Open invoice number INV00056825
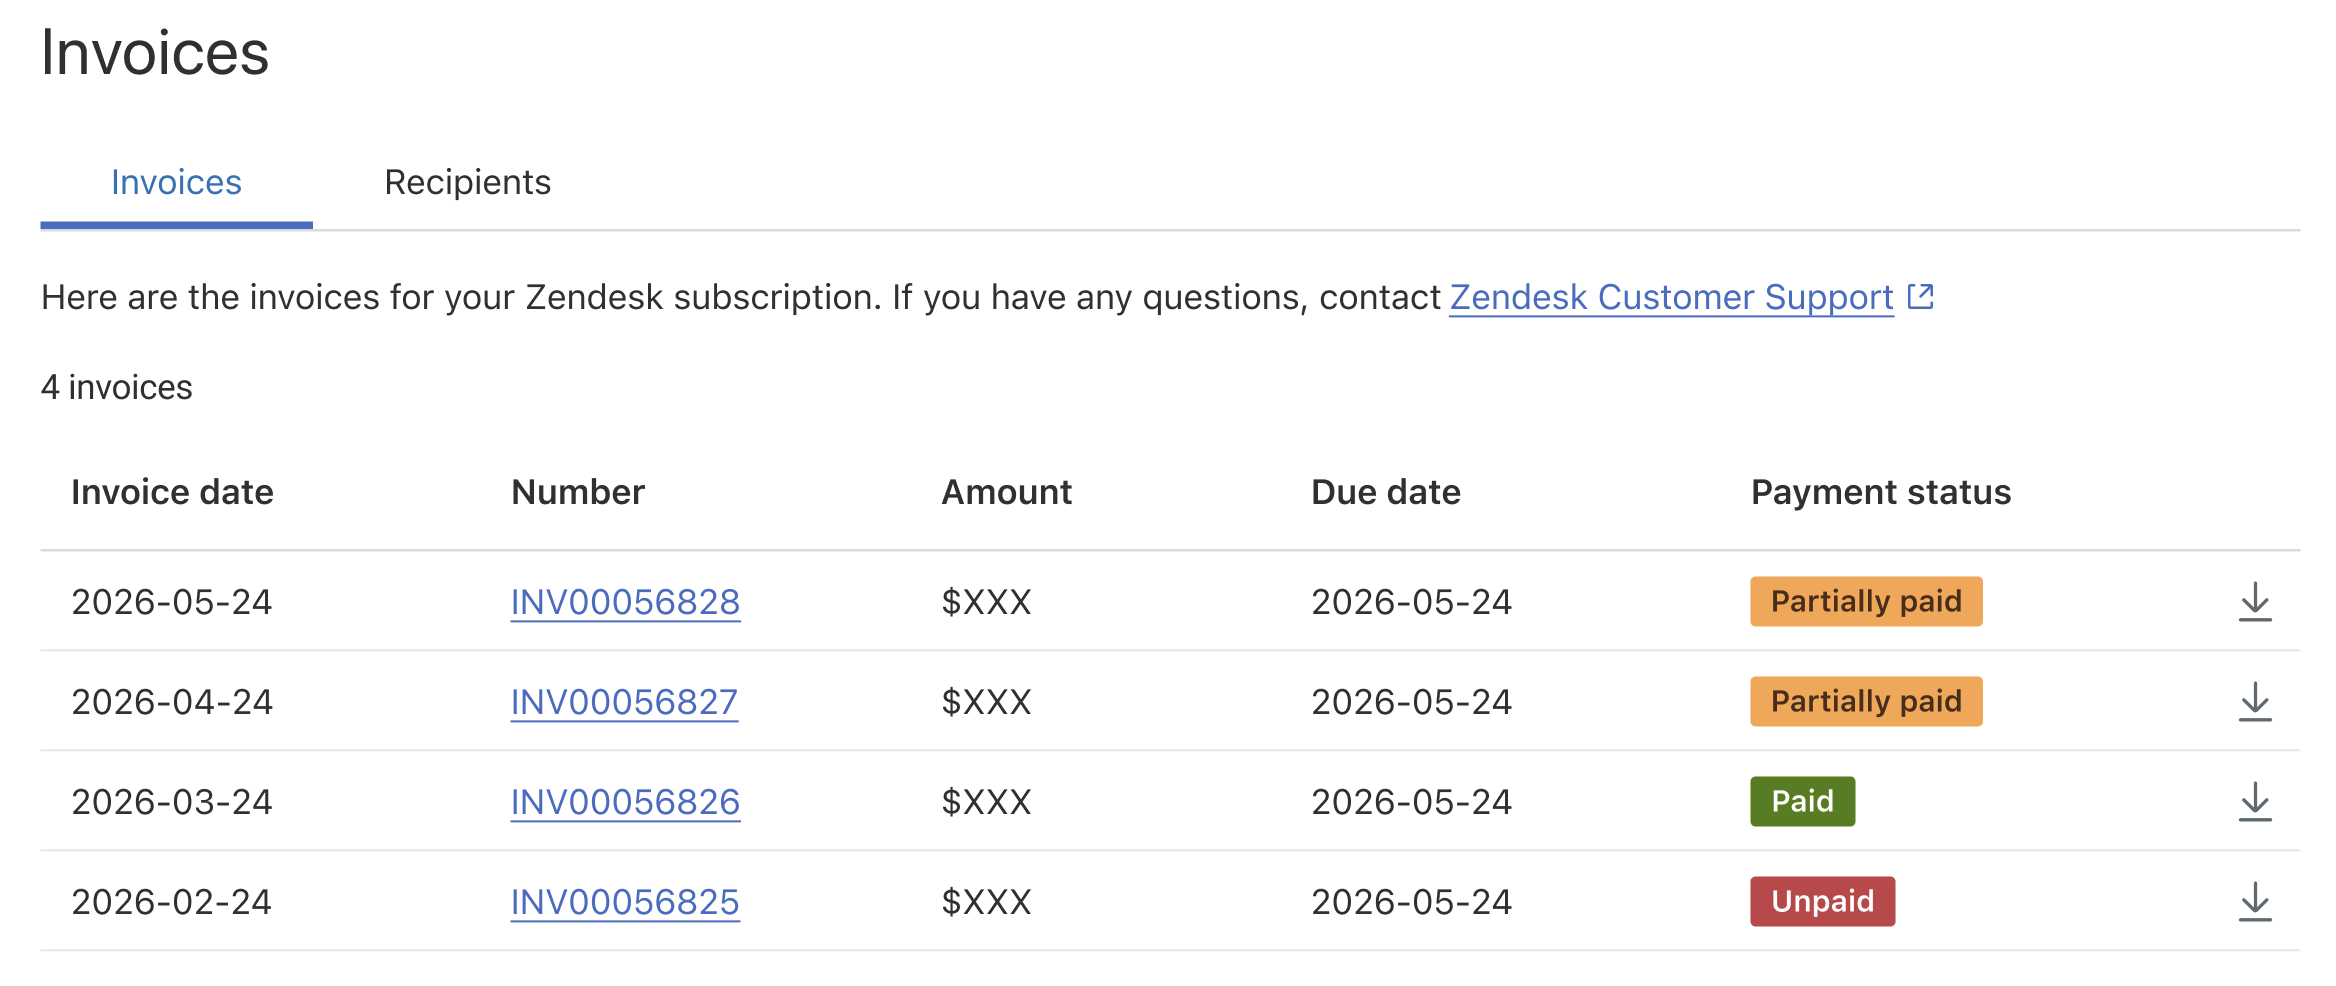 point(625,902)
